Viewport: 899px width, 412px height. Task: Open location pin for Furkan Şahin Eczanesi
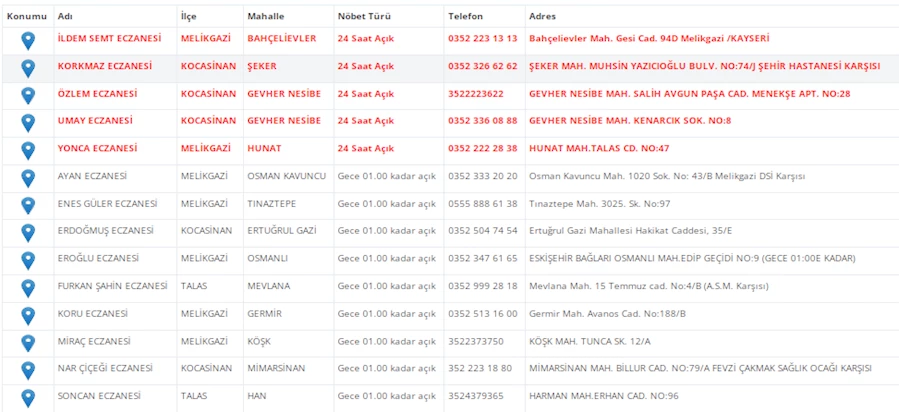(x=28, y=288)
